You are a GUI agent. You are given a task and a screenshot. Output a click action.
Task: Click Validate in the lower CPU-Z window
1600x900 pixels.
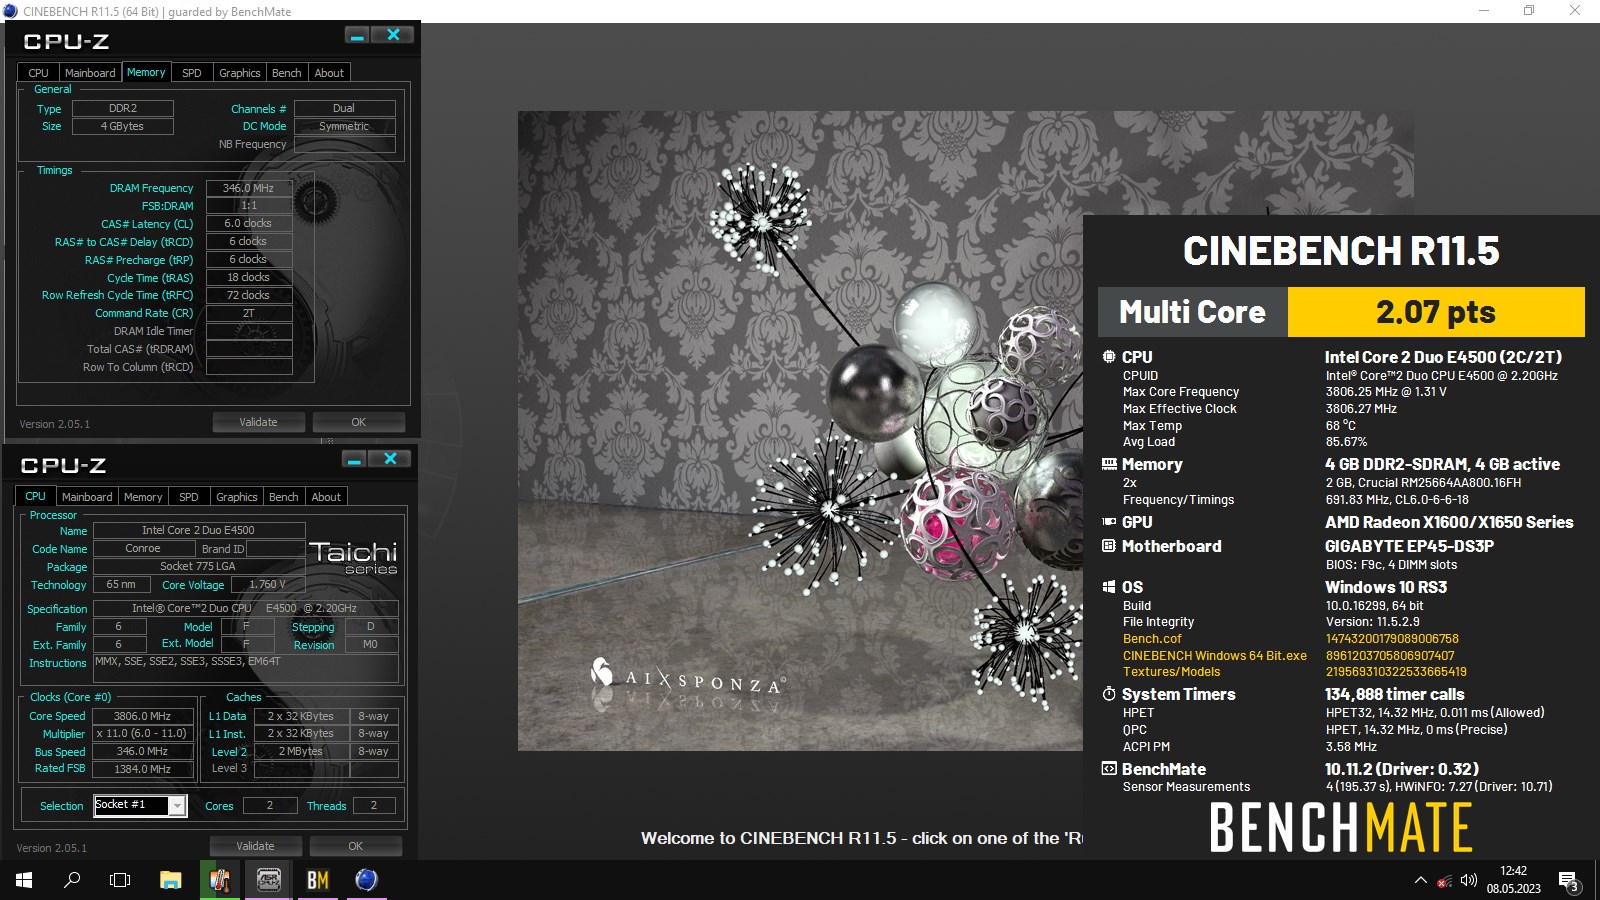click(255, 846)
